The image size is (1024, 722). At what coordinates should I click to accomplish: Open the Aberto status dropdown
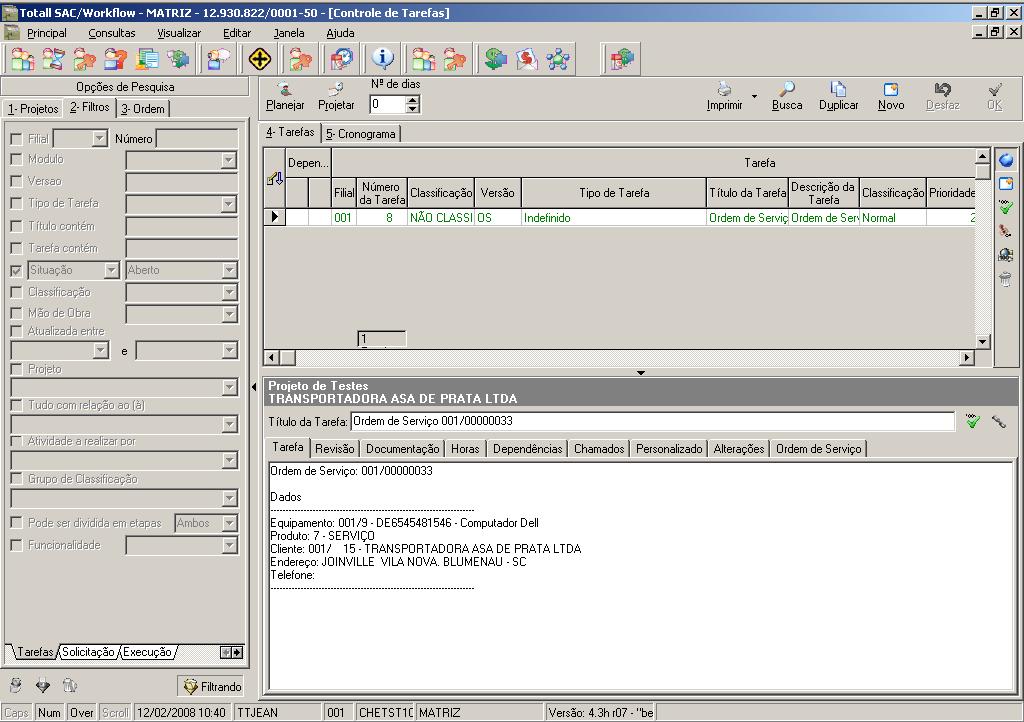(229, 270)
